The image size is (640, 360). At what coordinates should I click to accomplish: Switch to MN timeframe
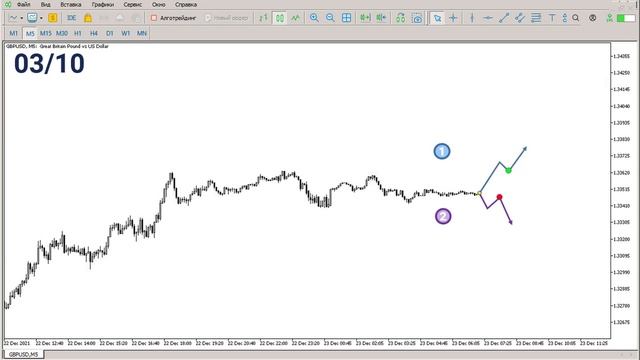click(x=142, y=33)
